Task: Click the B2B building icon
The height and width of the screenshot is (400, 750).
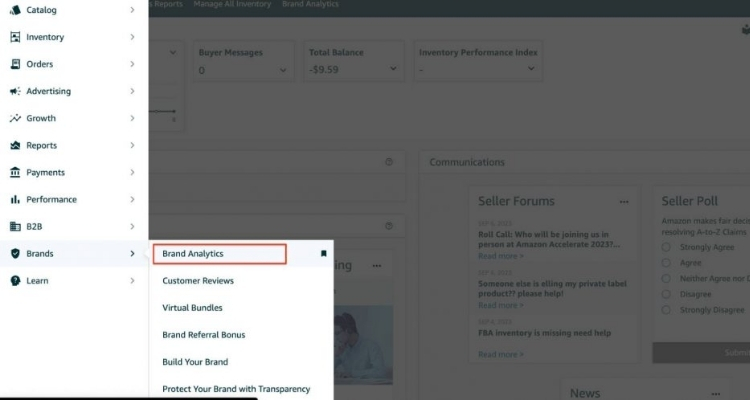Action: click(x=15, y=226)
